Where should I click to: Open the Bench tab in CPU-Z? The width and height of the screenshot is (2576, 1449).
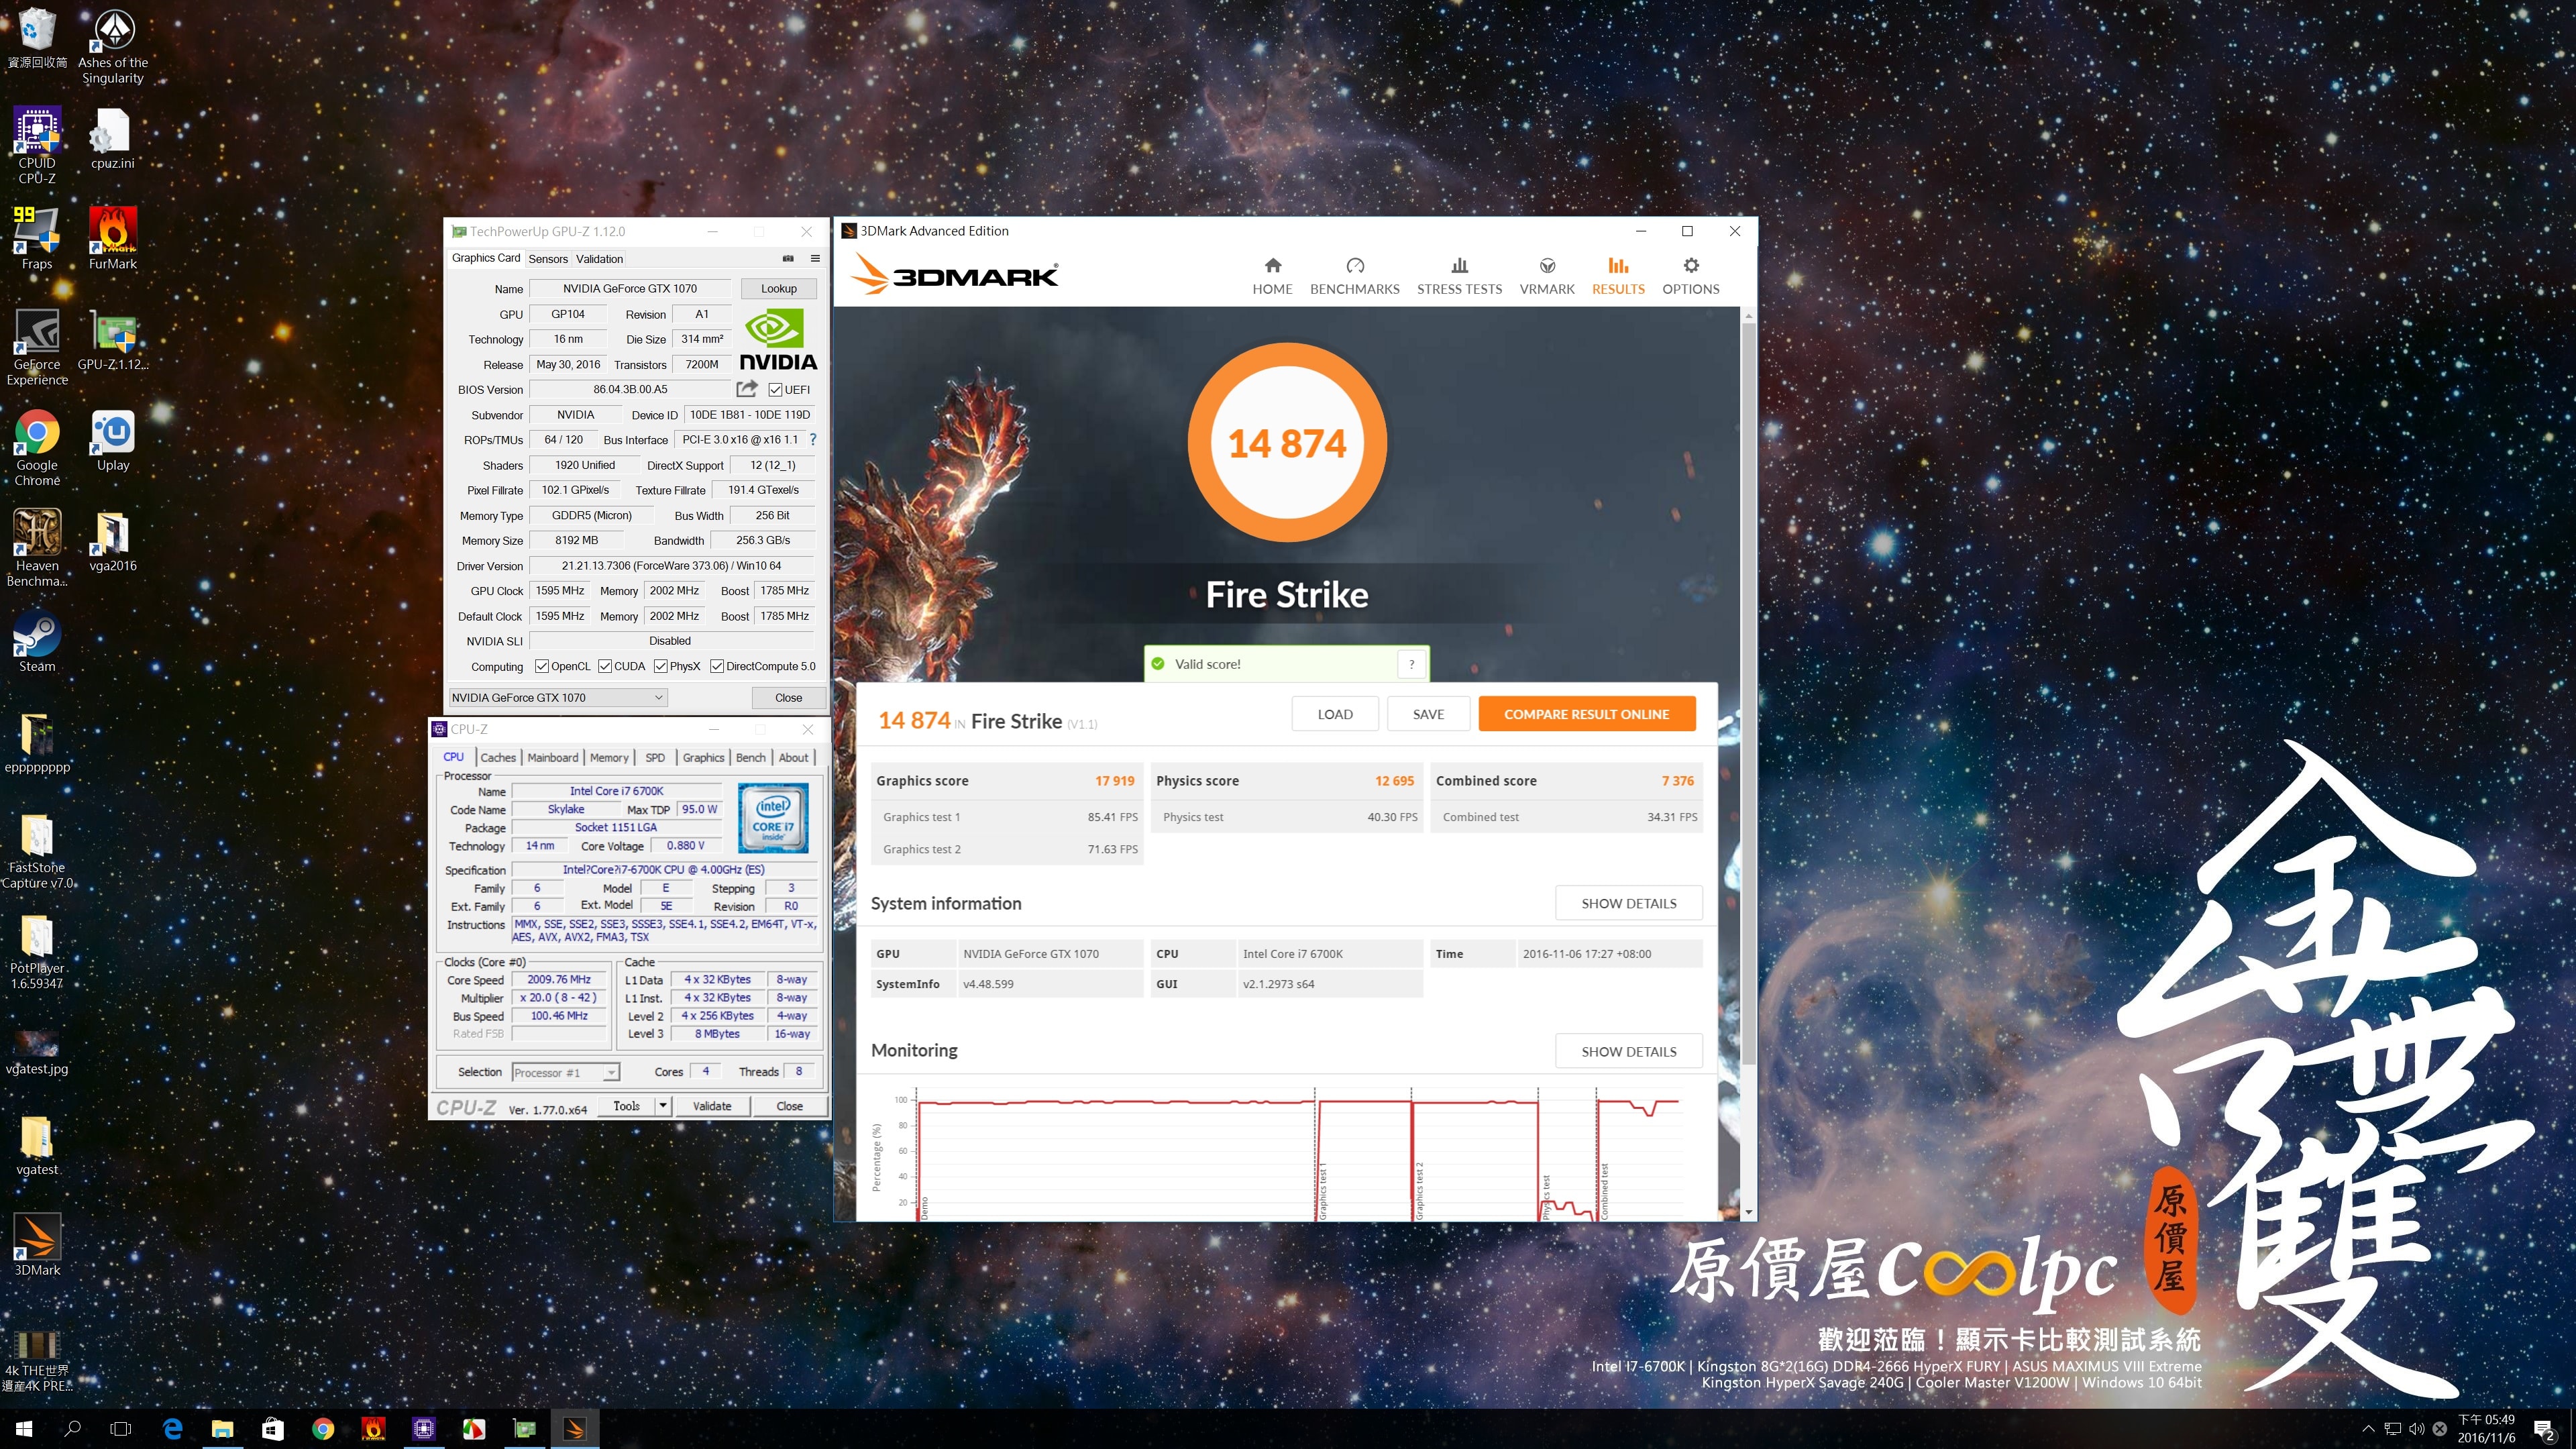click(751, 757)
